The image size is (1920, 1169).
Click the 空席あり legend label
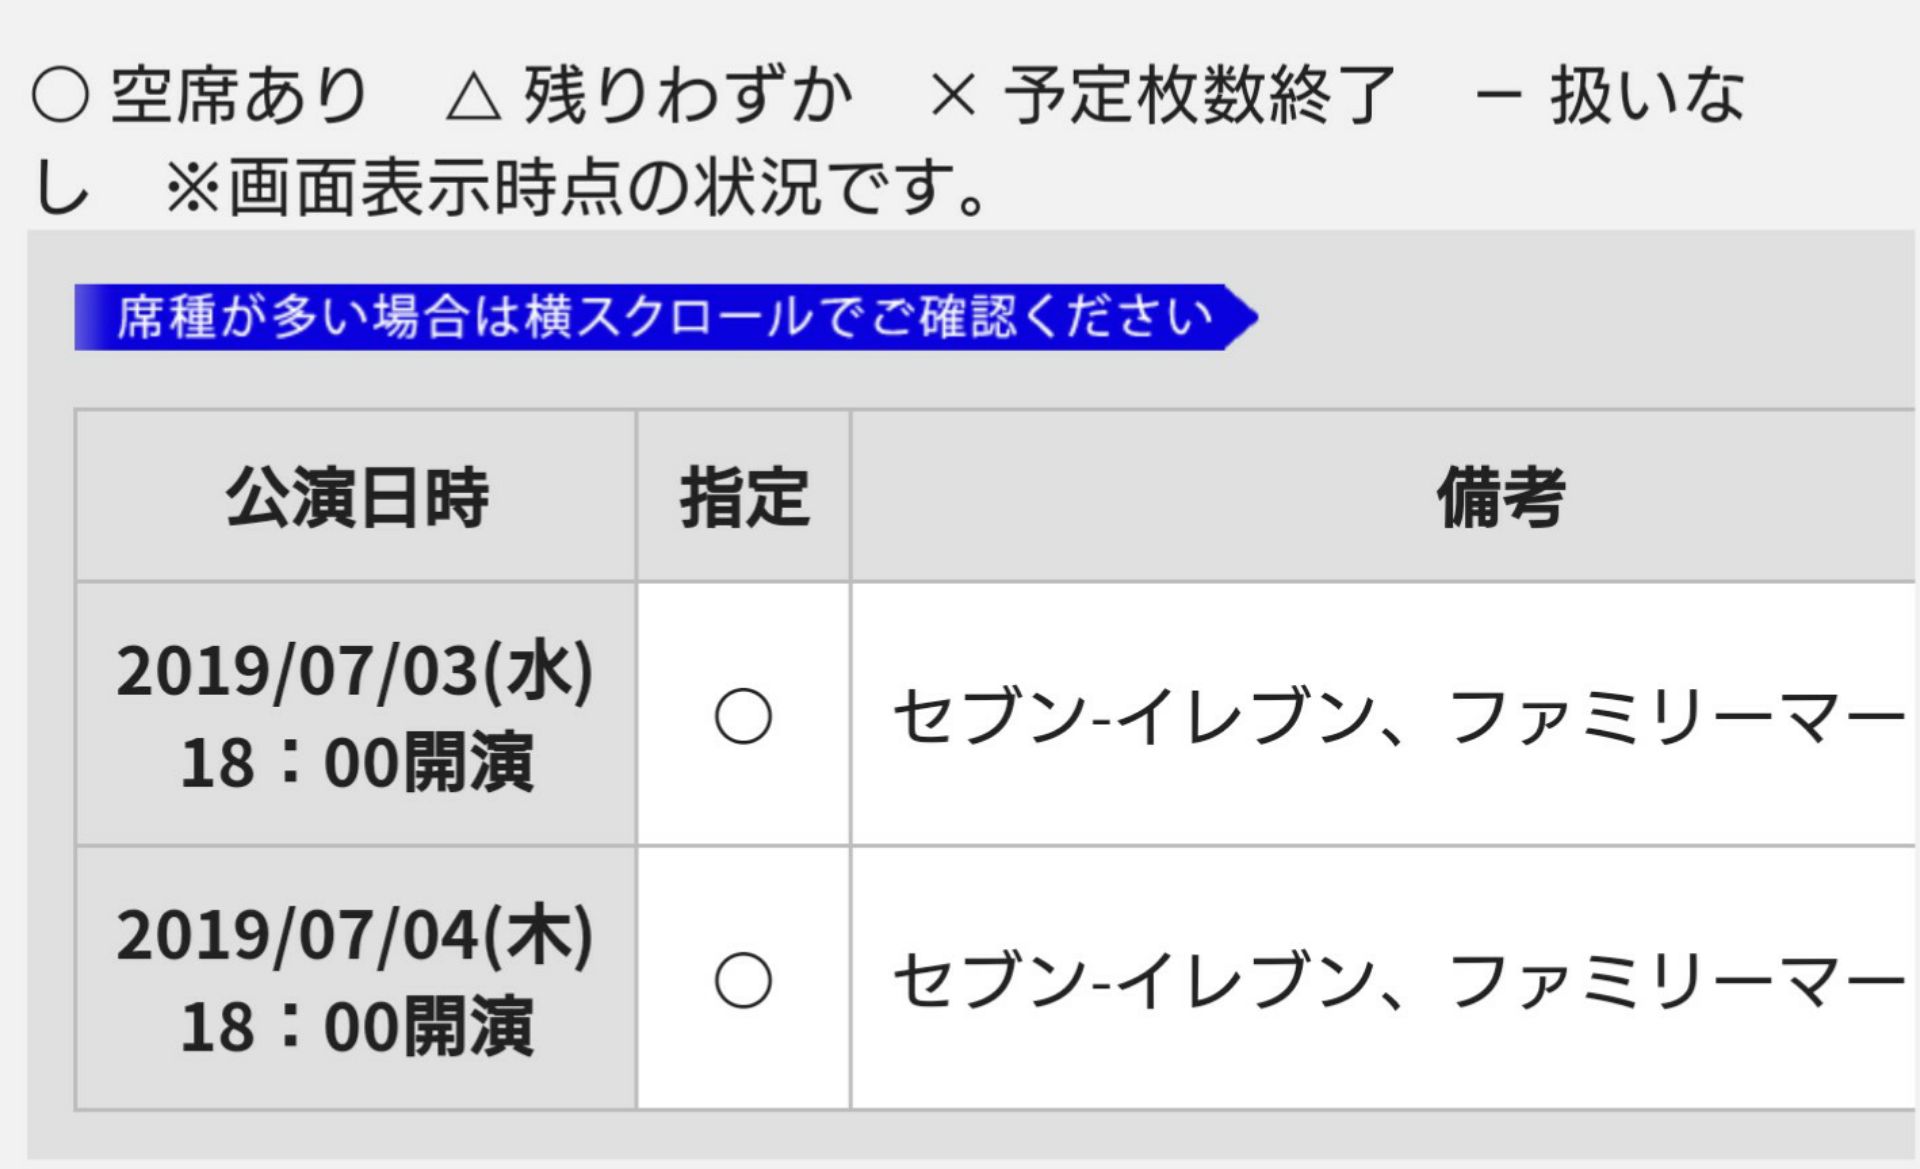(240, 97)
